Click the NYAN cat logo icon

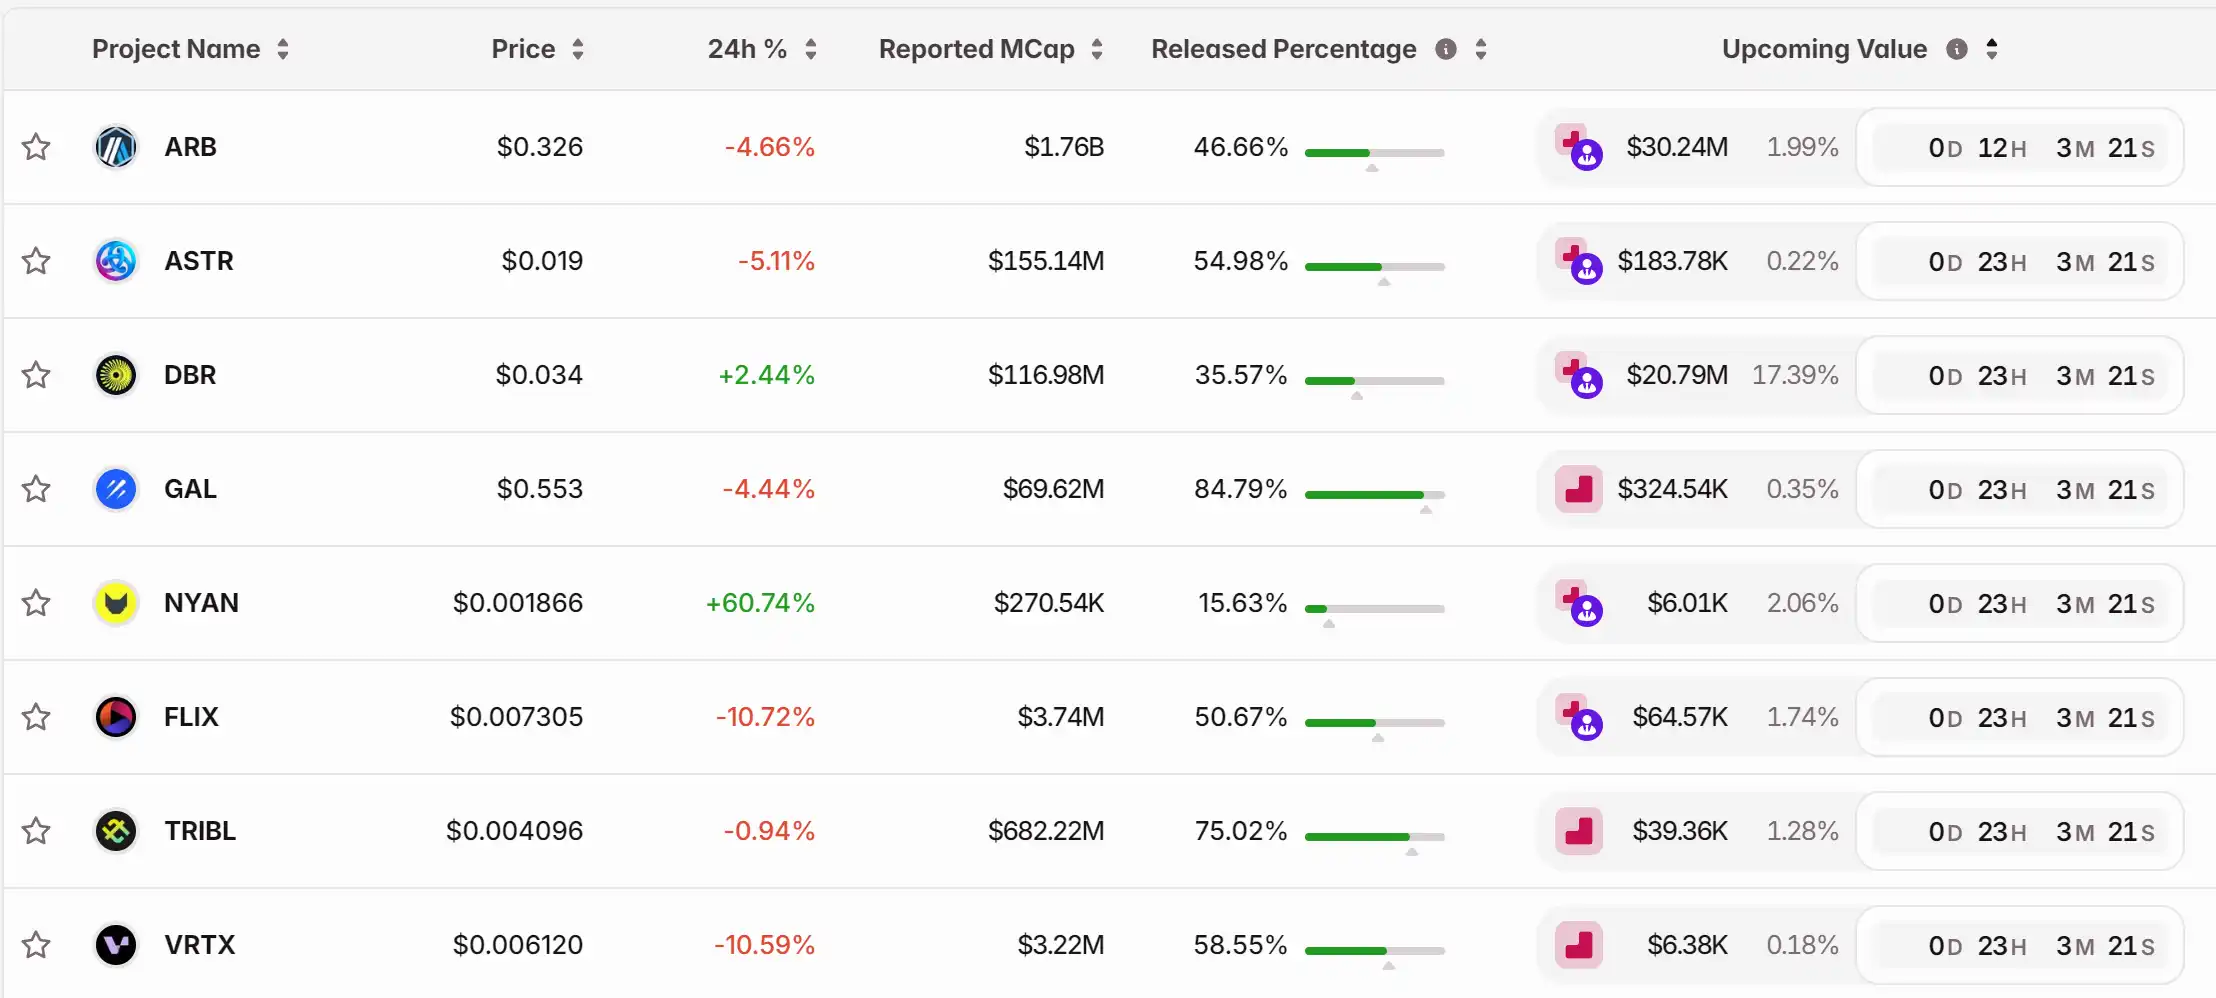coord(116,603)
